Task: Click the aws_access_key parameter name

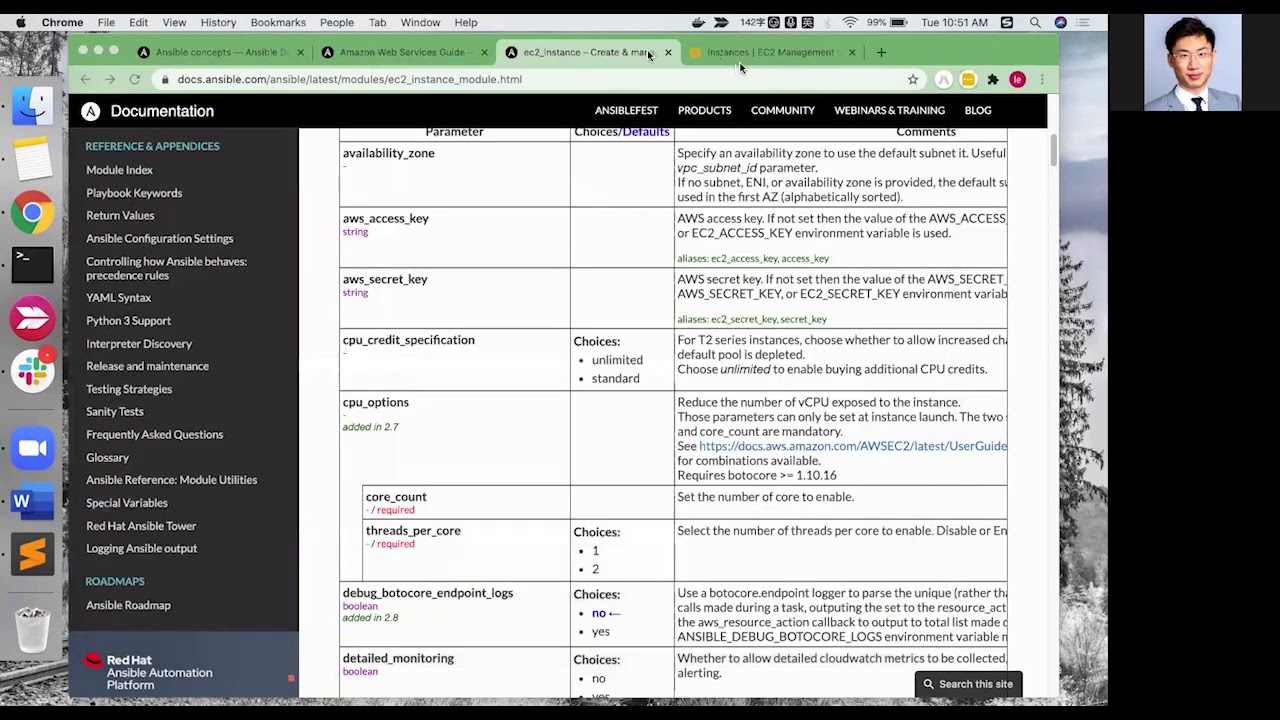Action: (385, 218)
